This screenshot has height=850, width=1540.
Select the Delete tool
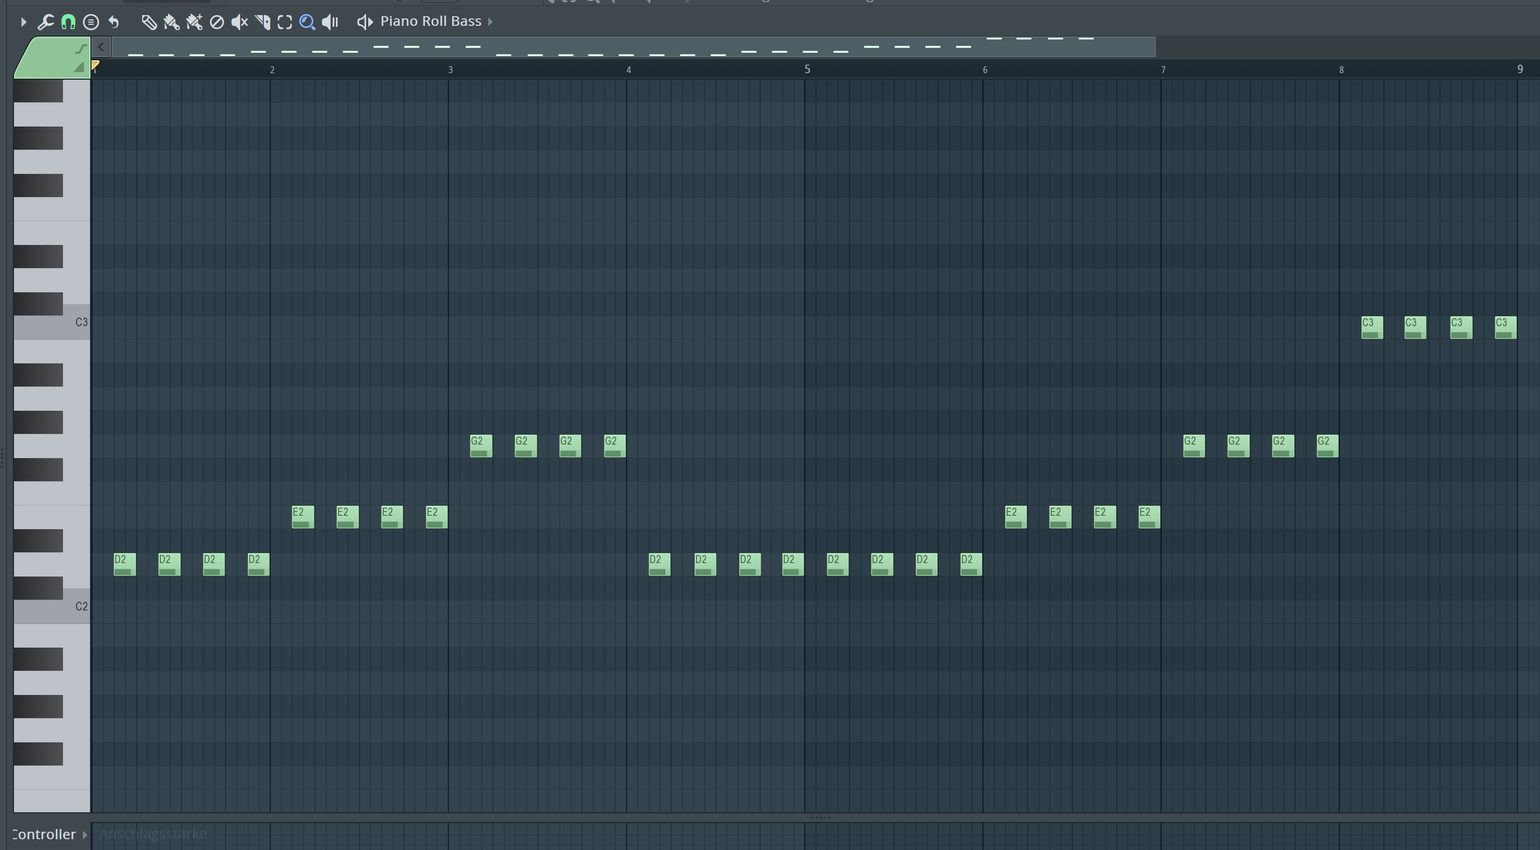click(217, 22)
